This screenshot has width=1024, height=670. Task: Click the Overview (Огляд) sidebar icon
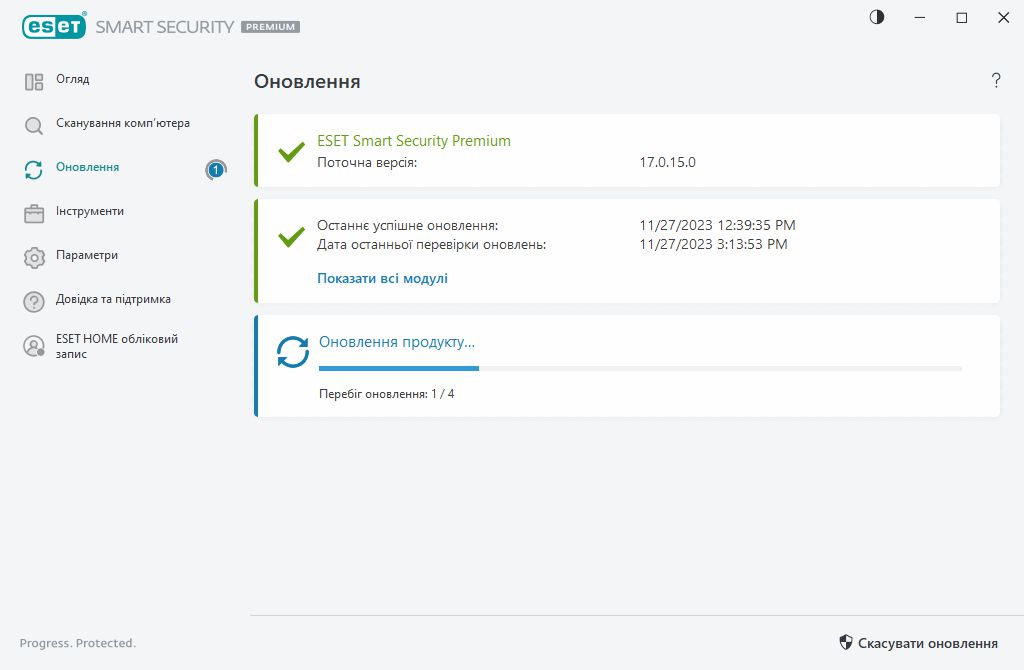[34, 82]
